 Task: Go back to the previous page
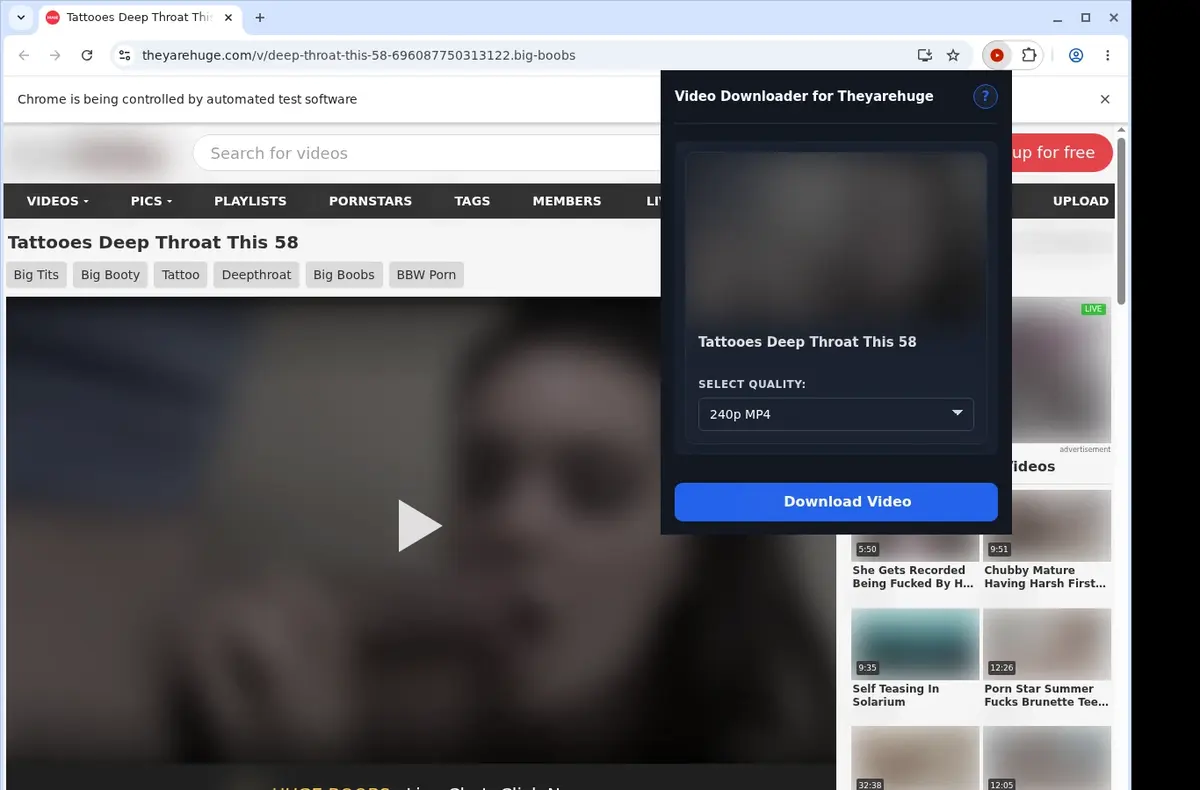[x=24, y=55]
